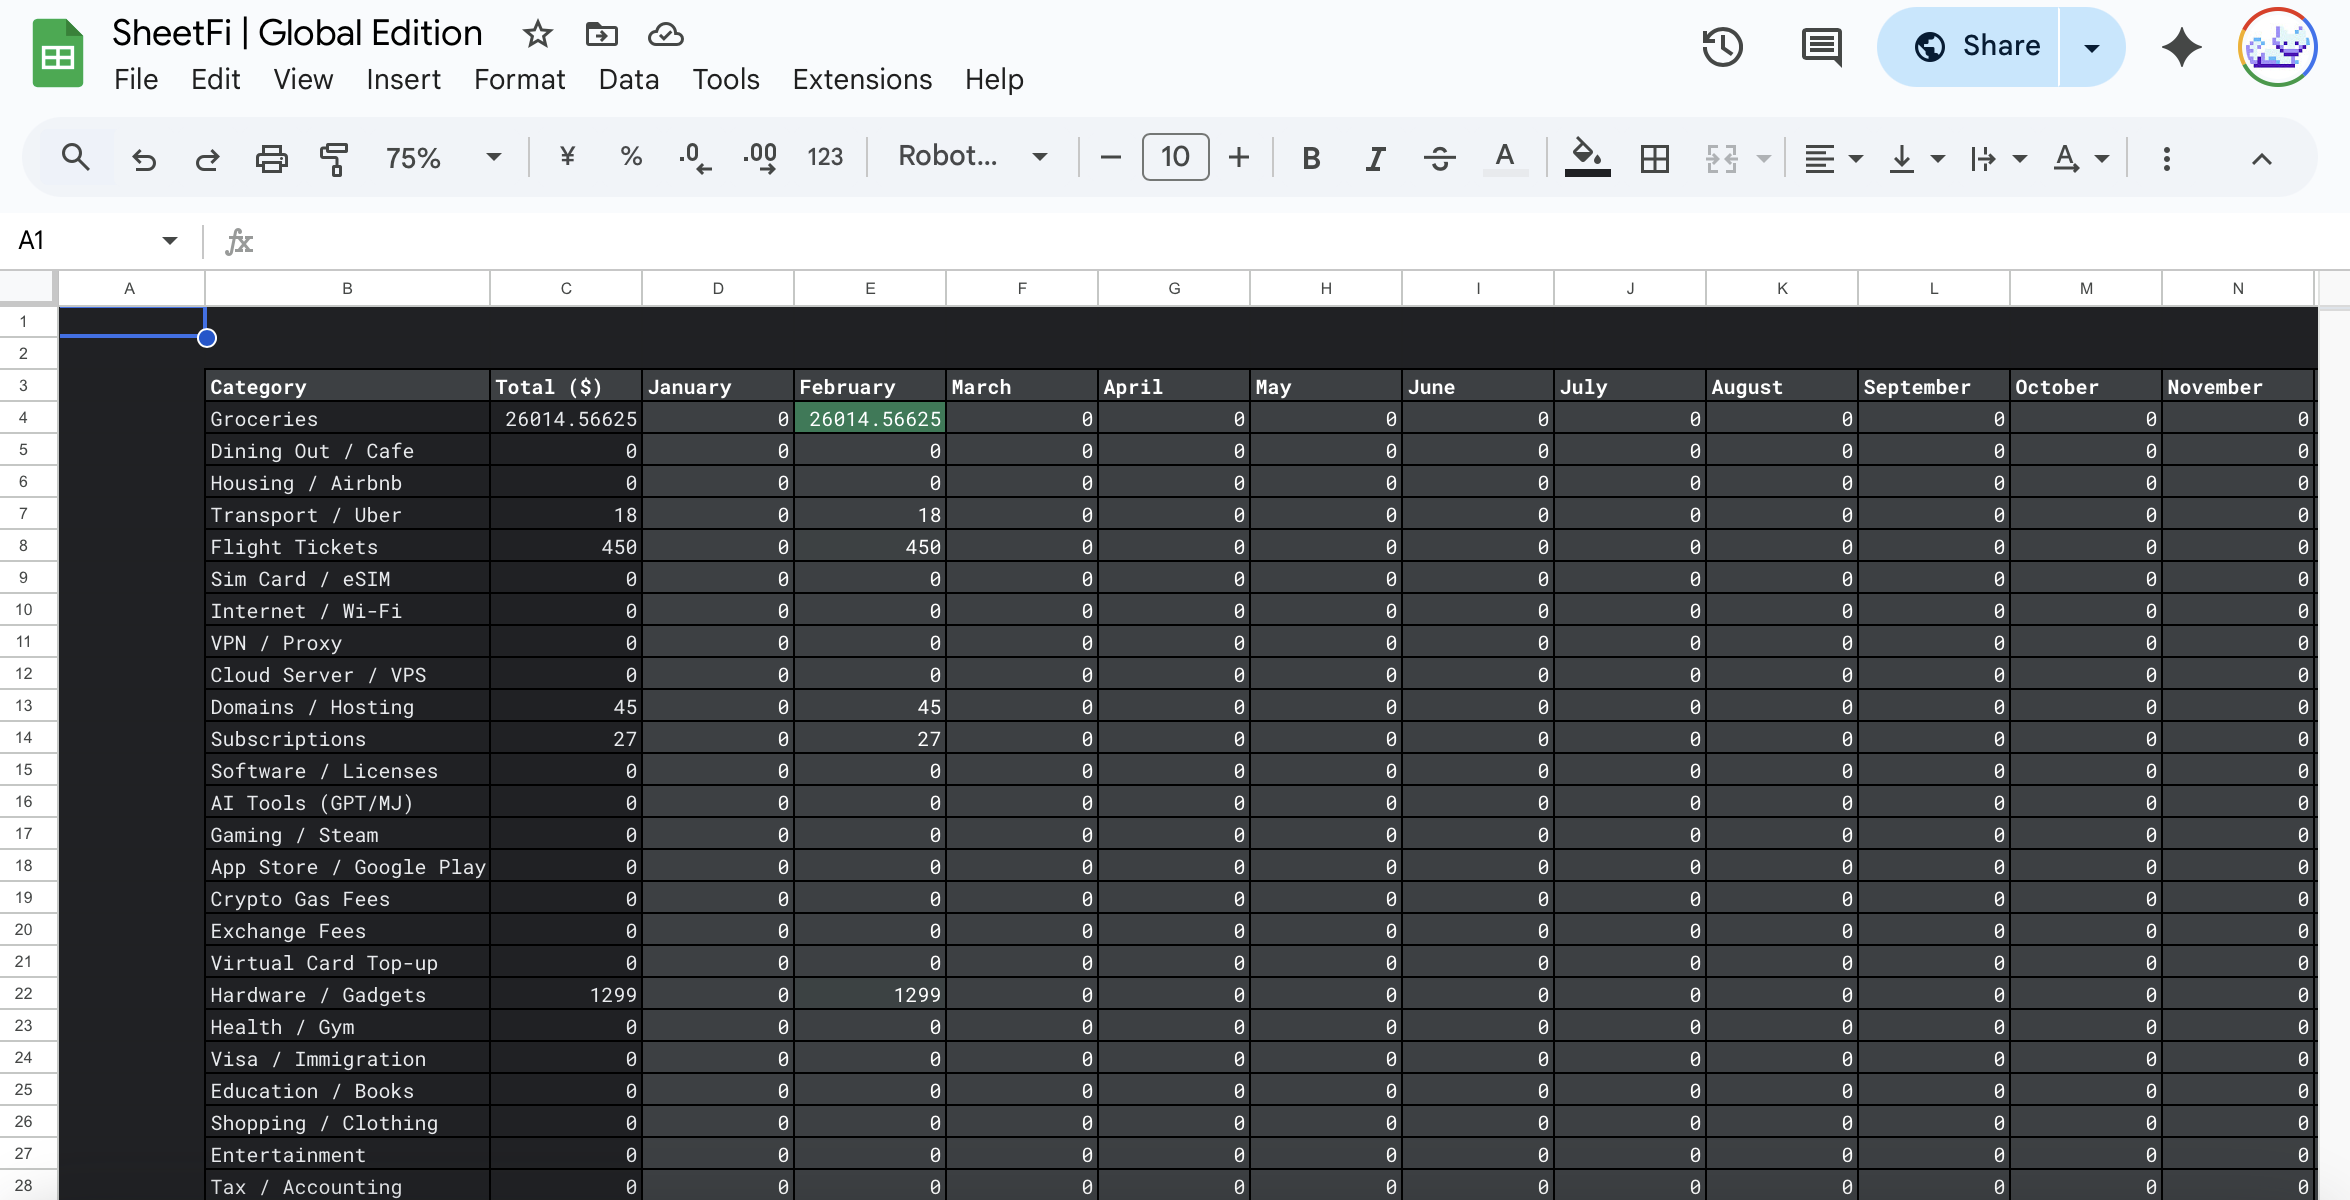Open the fill color bucket

point(1586,157)
